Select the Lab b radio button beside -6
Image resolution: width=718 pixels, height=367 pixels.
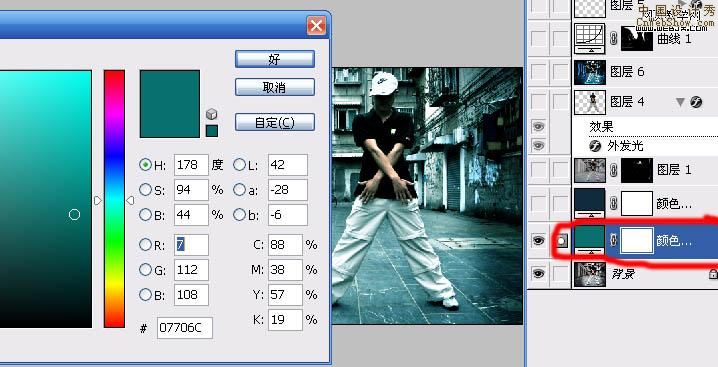[239, 214]
